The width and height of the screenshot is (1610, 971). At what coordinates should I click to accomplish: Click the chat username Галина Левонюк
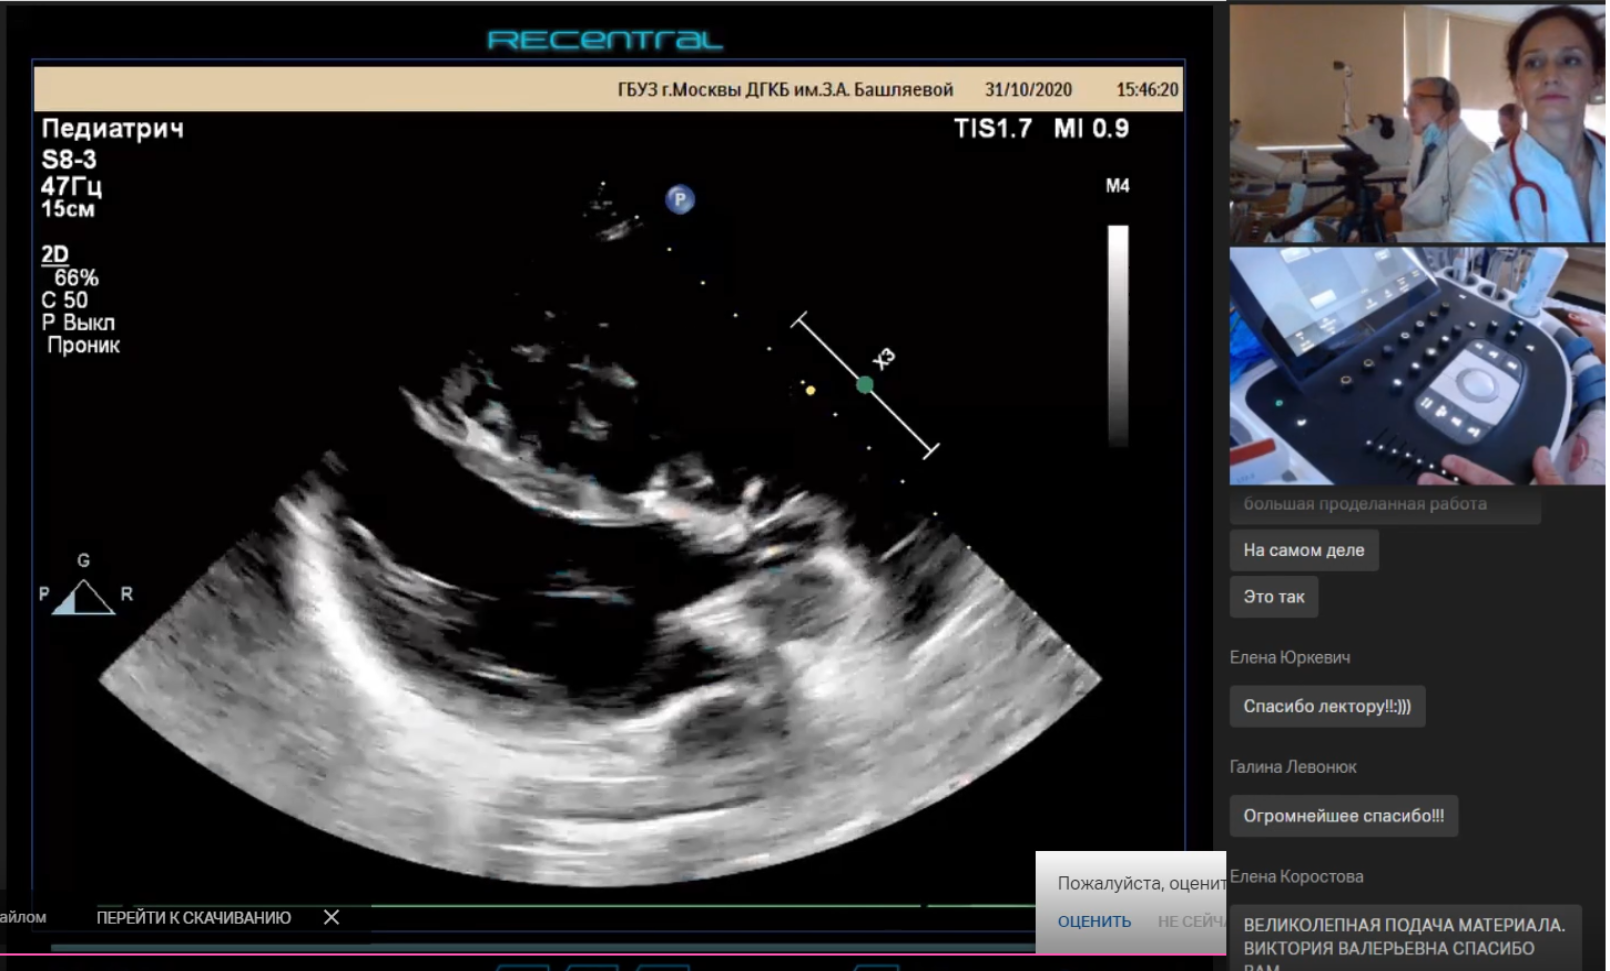1292,767
